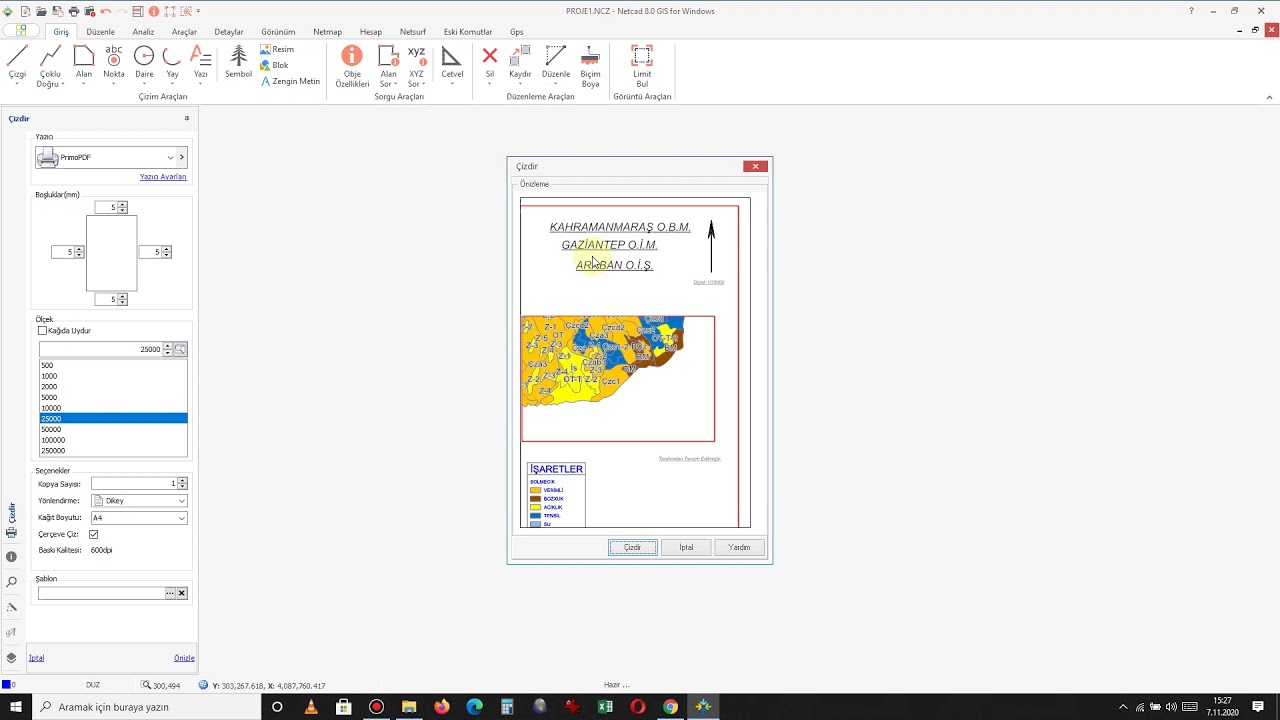The height and width of the screenshot is (720, 1280).
Task: Click the Önizle link in the side panel
Action: (x=184, y=658)
